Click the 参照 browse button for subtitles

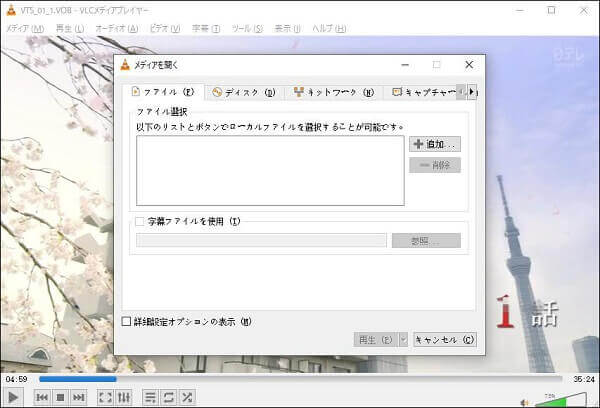pos(426,241)
